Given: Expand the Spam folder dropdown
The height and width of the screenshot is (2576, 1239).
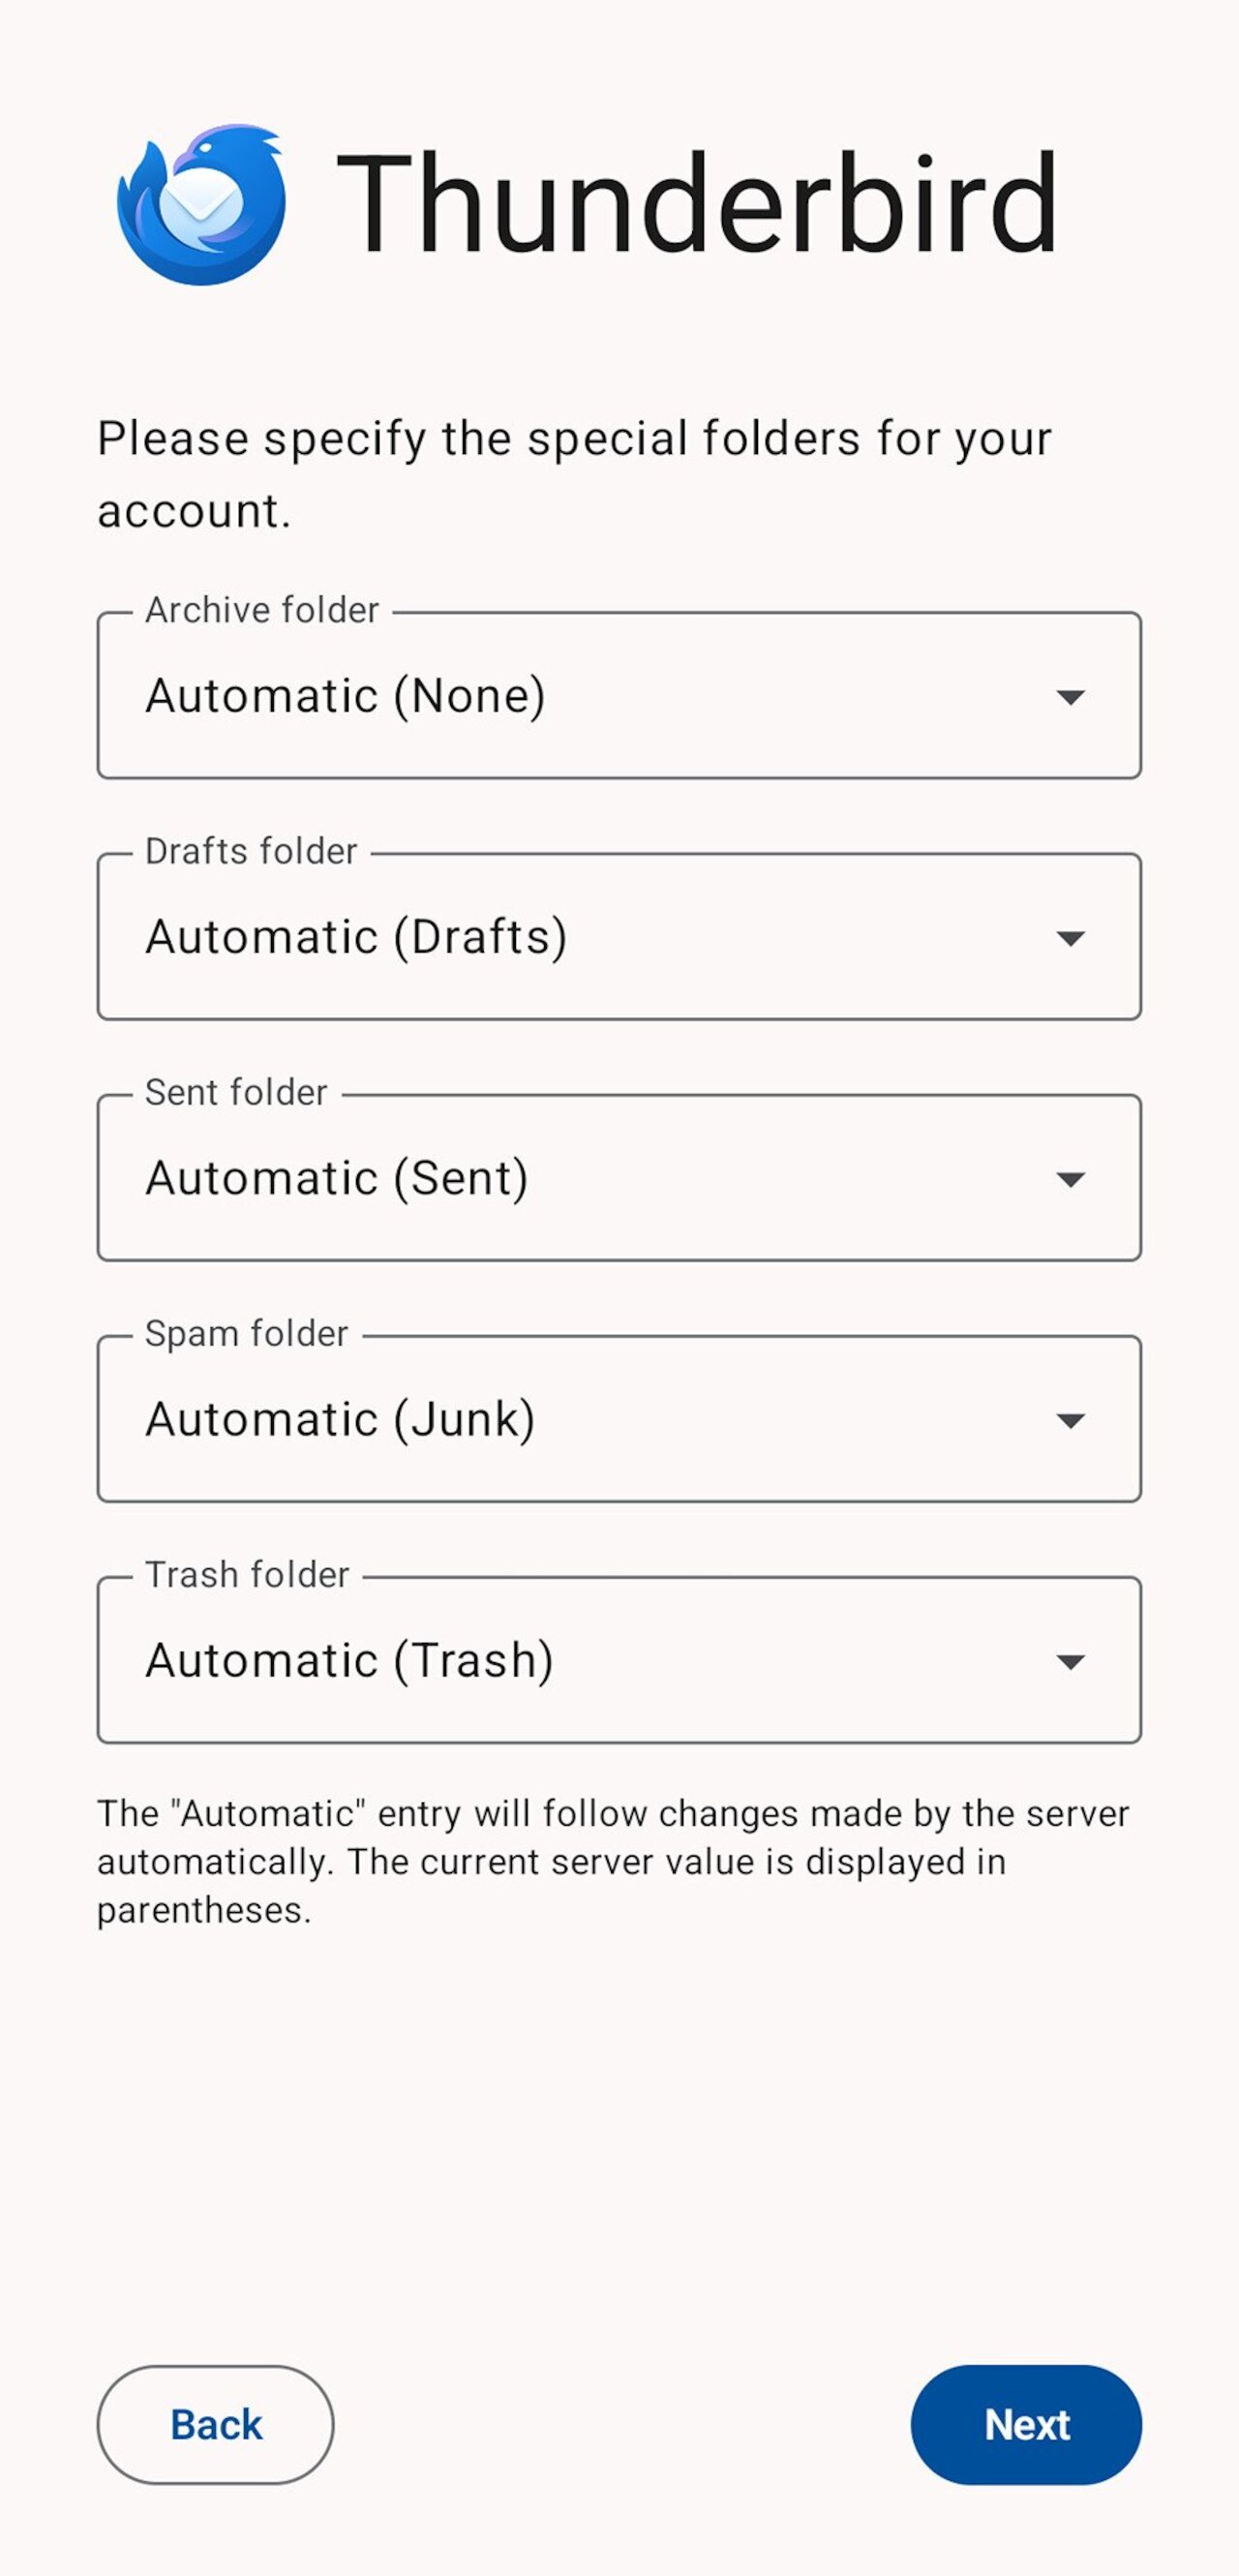Looking at the screenshot, I should tap(620, 1420).
